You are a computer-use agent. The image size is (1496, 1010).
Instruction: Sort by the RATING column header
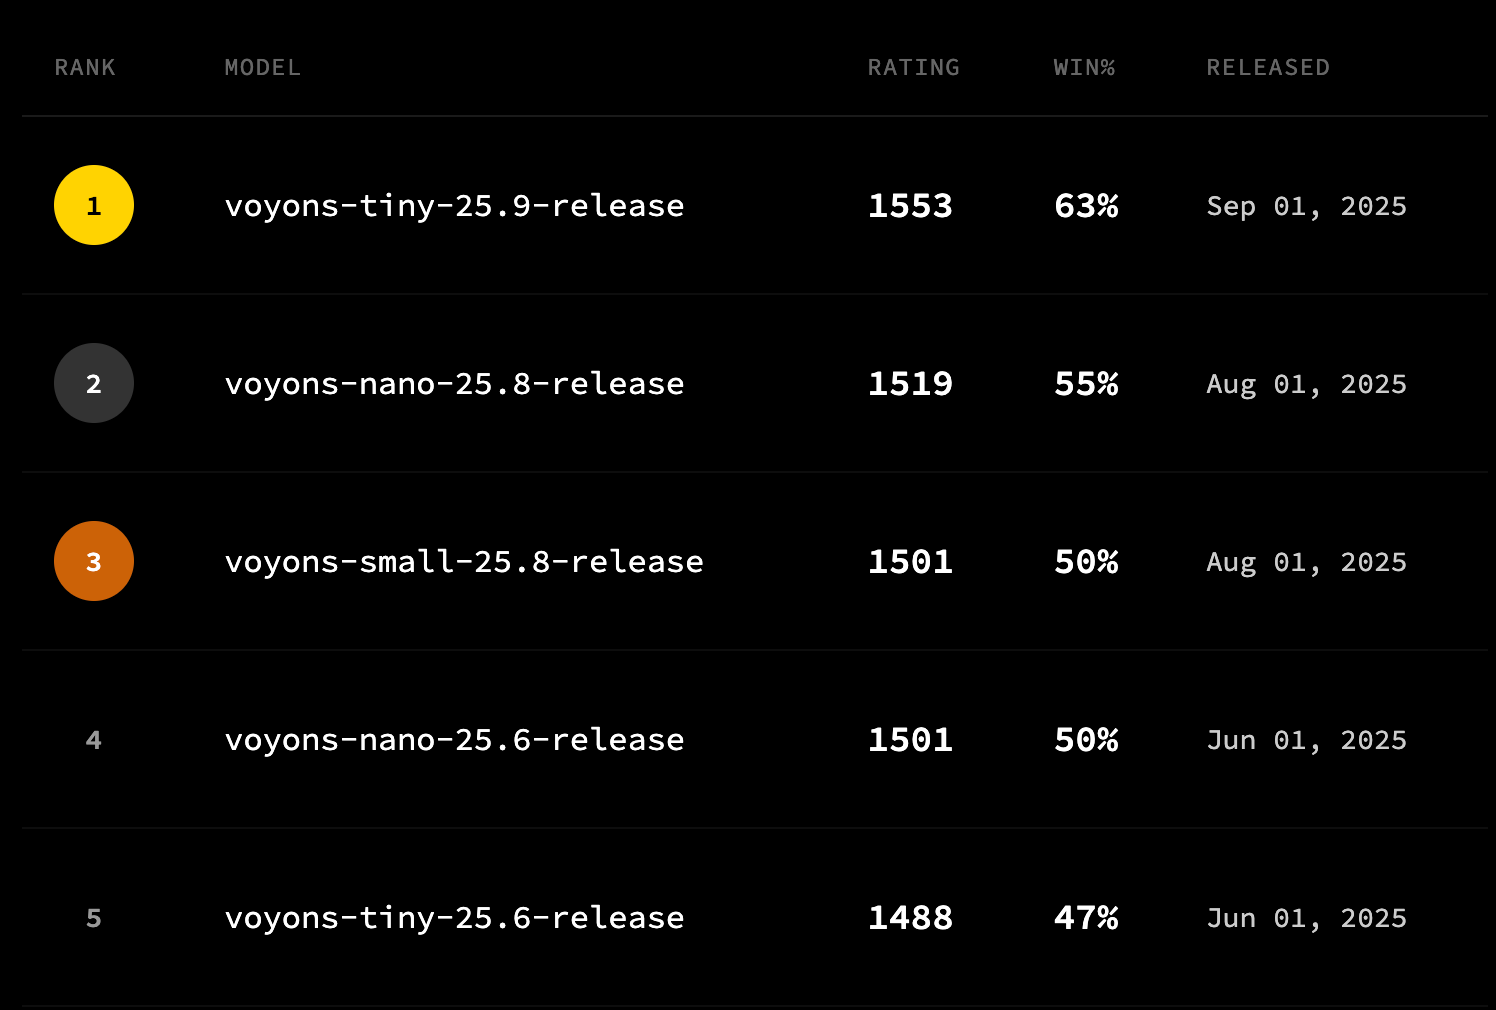point(913,67)
